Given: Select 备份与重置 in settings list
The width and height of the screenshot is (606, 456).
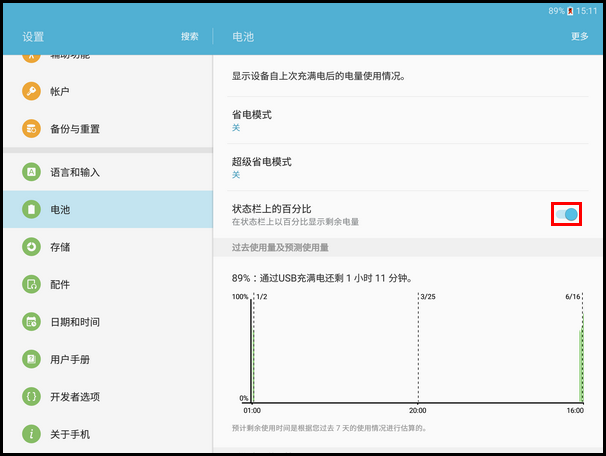Looking at the screenshot, I should tap(108, 129).
